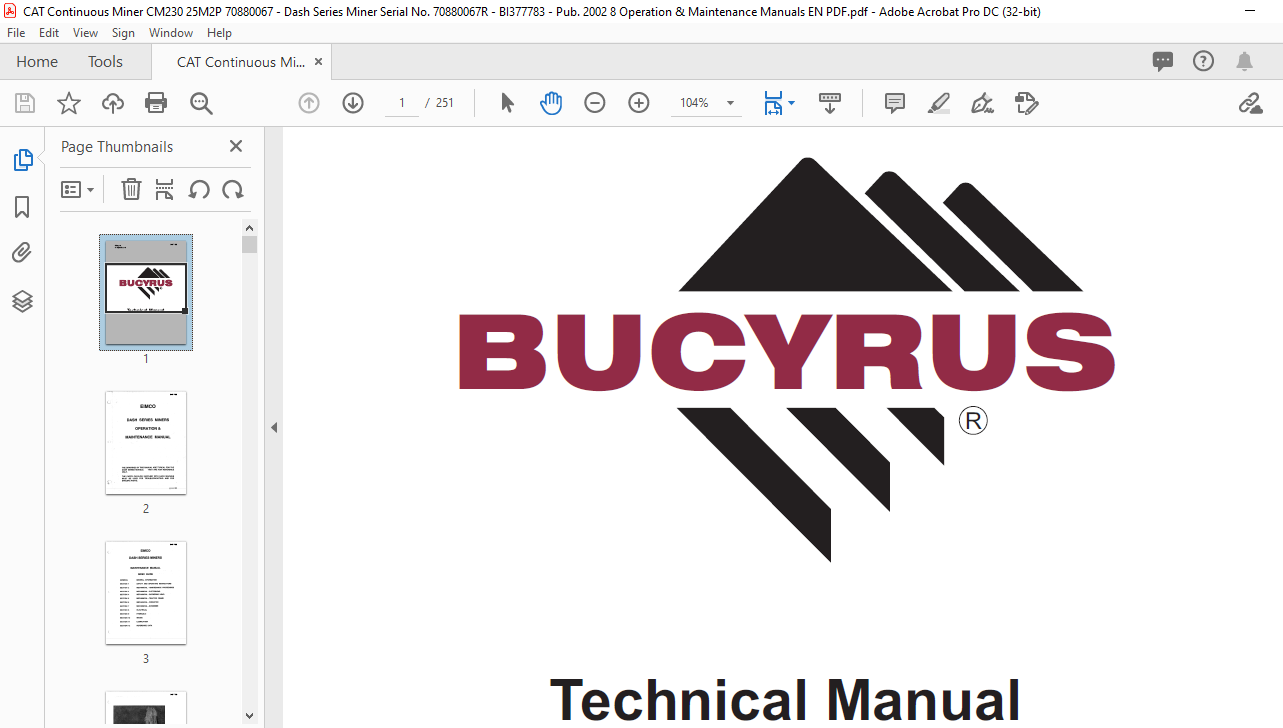Select page 1 thumbnail
The height and width of the screenshot is (728, 1283).
click(x=146, y=292)
